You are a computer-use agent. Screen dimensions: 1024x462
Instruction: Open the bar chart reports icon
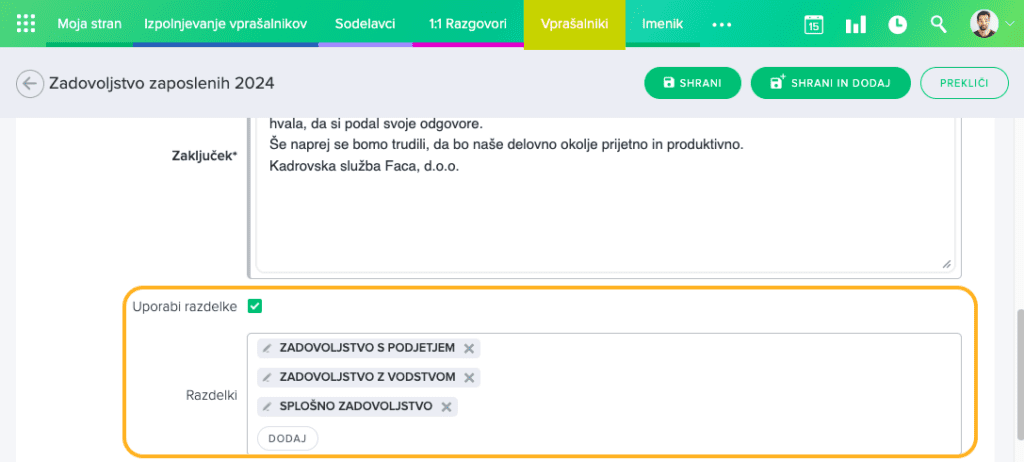[855, 25]
